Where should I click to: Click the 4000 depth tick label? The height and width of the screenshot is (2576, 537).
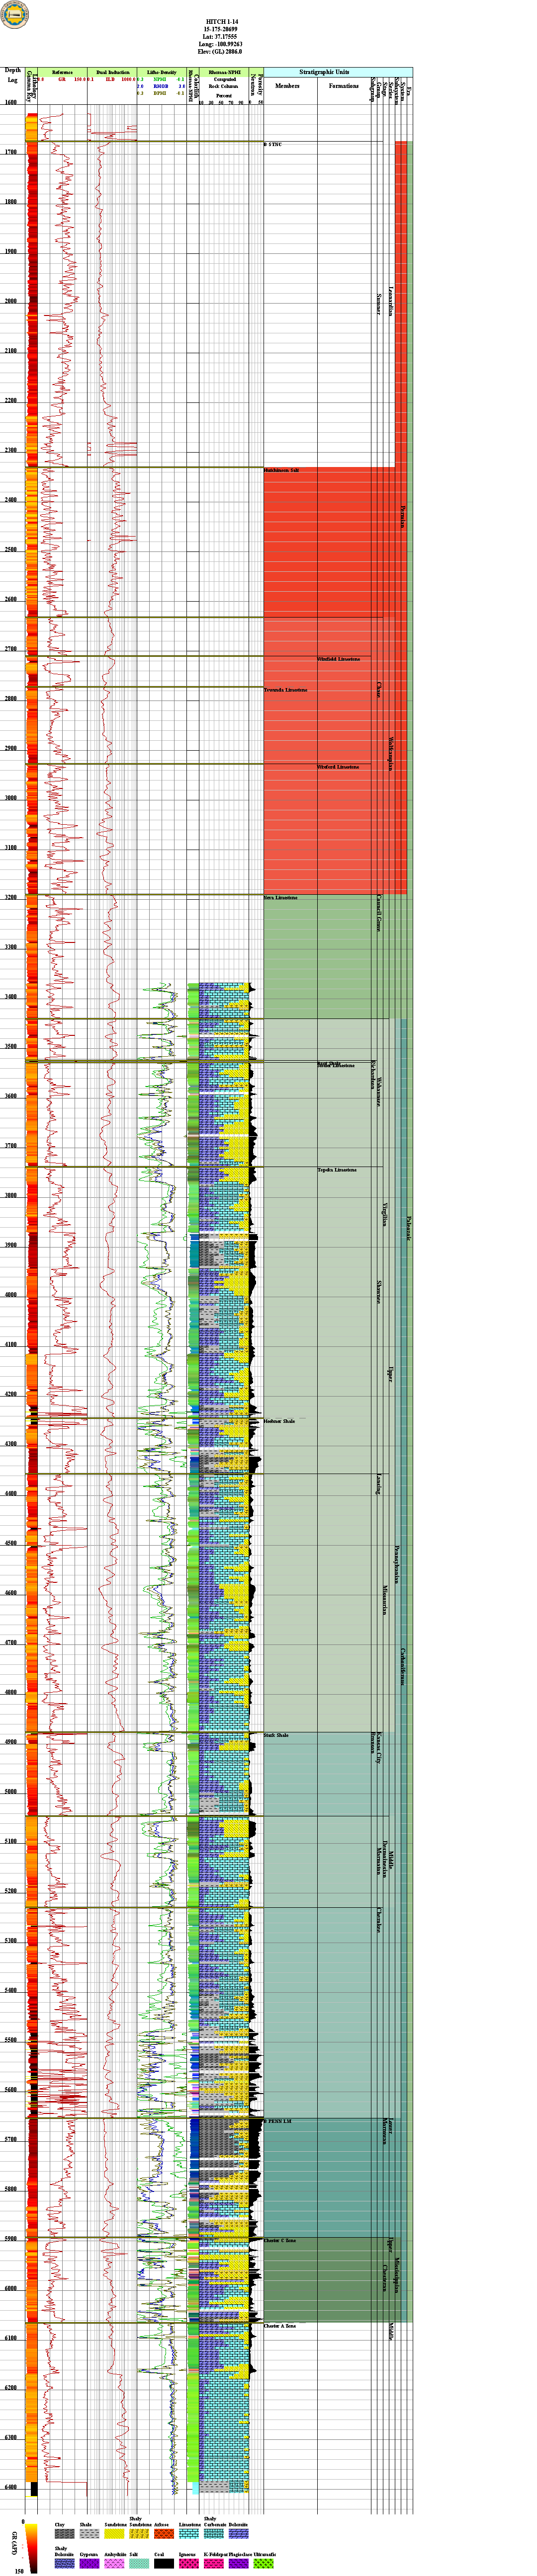click(x=11, y=1295)
